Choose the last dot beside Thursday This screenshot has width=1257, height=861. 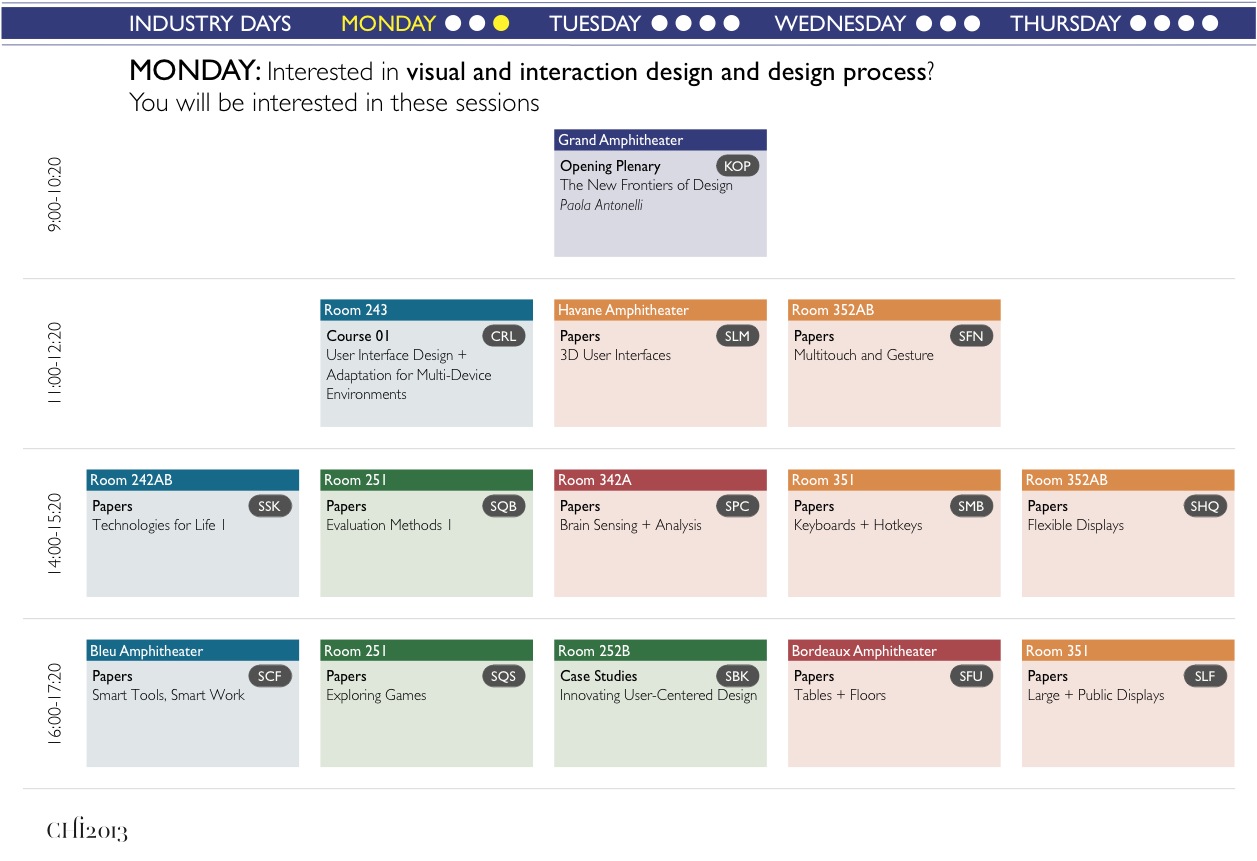point(1211,23)
